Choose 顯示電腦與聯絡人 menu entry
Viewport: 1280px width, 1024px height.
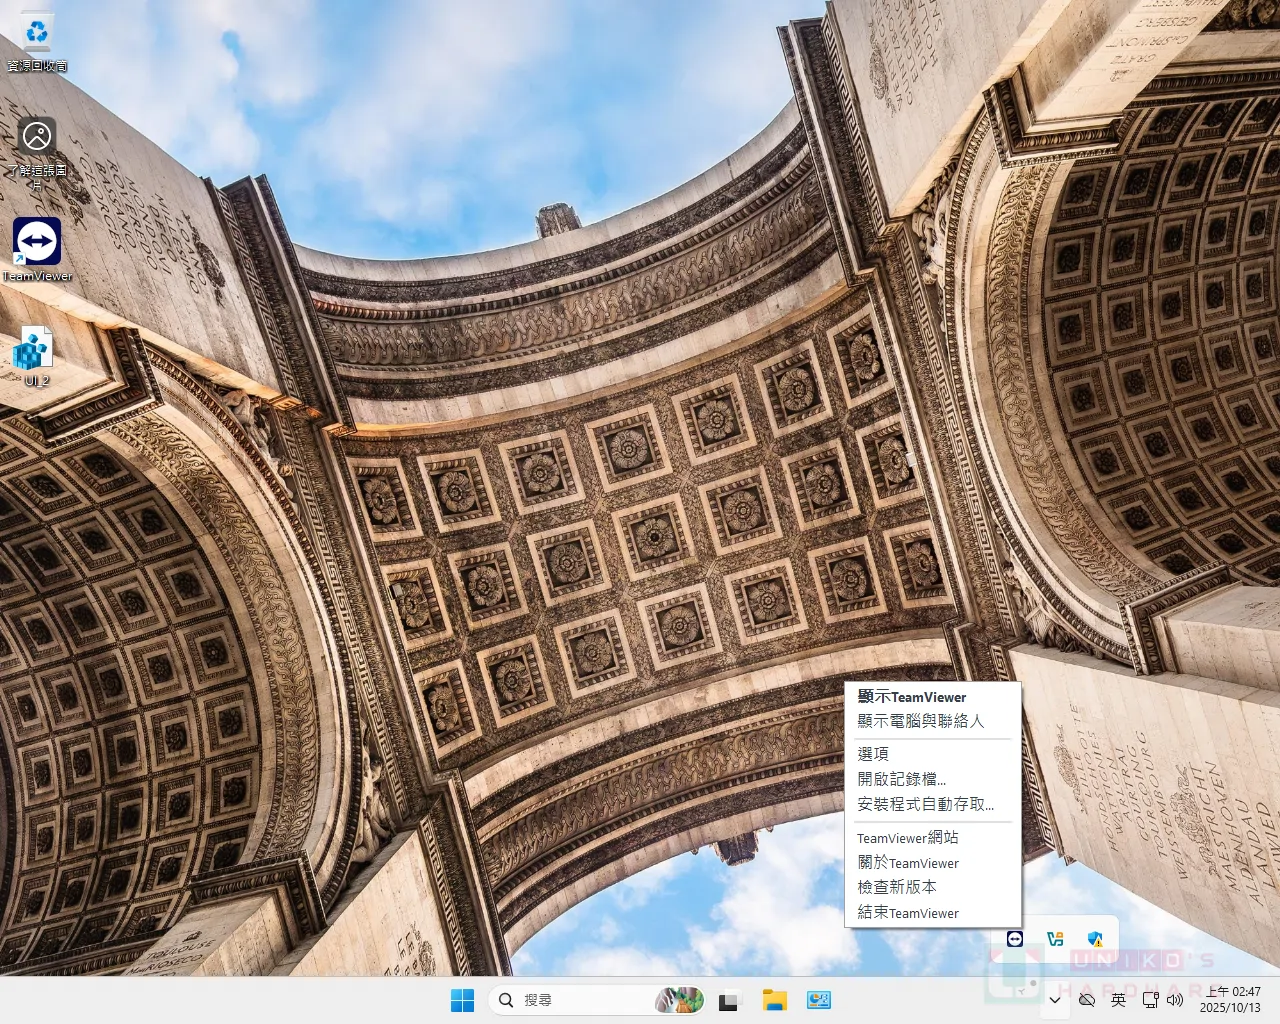pos(920,721)
